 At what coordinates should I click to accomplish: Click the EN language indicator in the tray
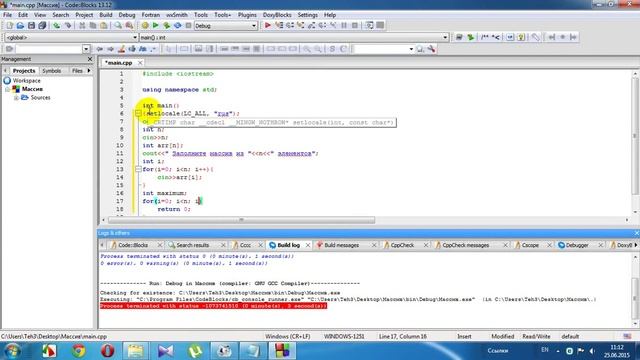tap(544, 350)
